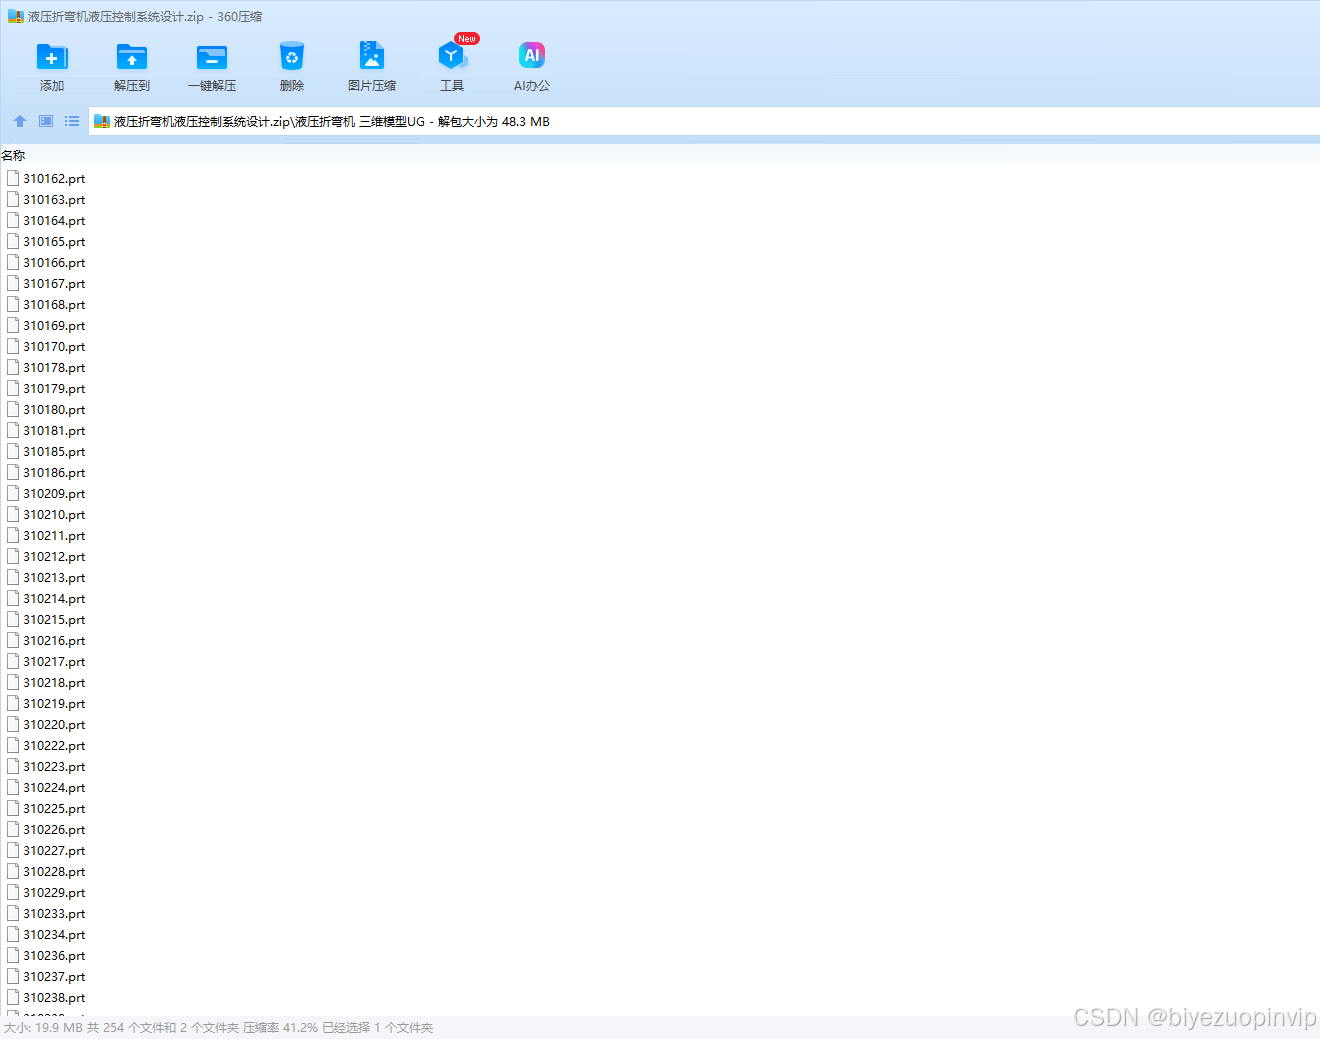1320x1039 pixels.
Task: Click the 名称 column header
Action: click(13, 155)
